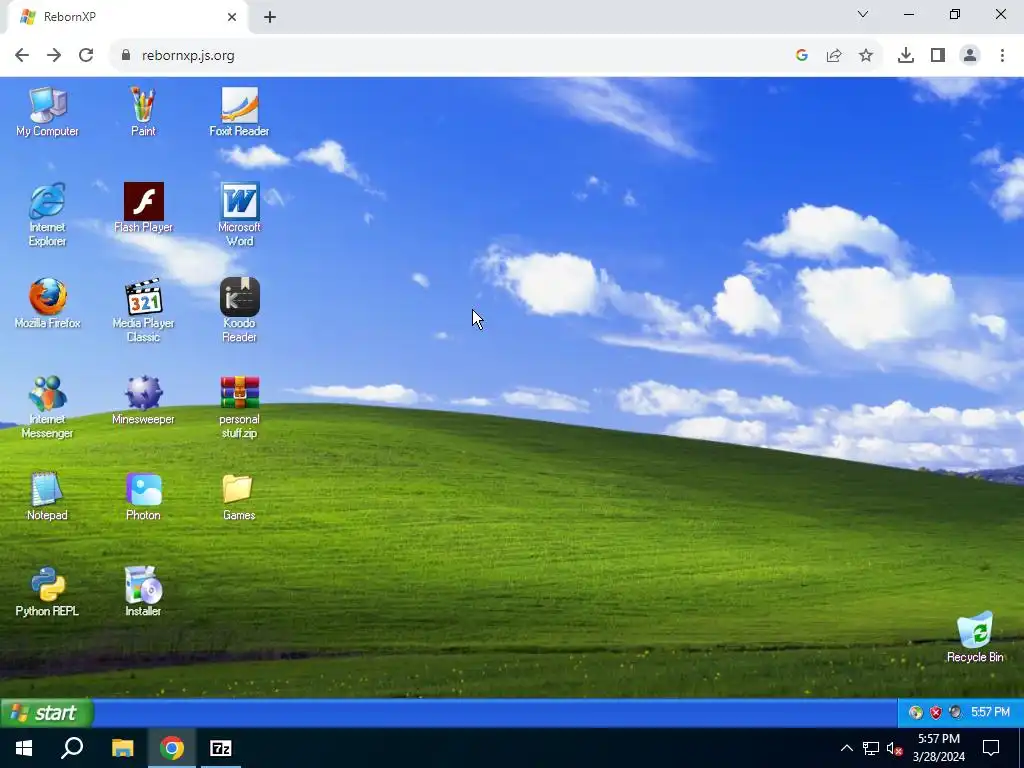
Task: Open 7-Zip from the taskbar
Action: [x=221, y=748]
